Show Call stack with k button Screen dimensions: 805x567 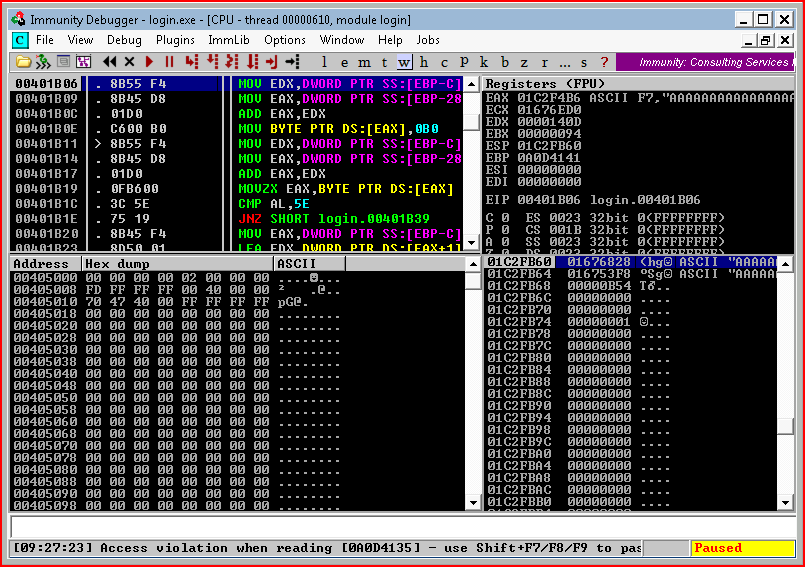[484, 62]
